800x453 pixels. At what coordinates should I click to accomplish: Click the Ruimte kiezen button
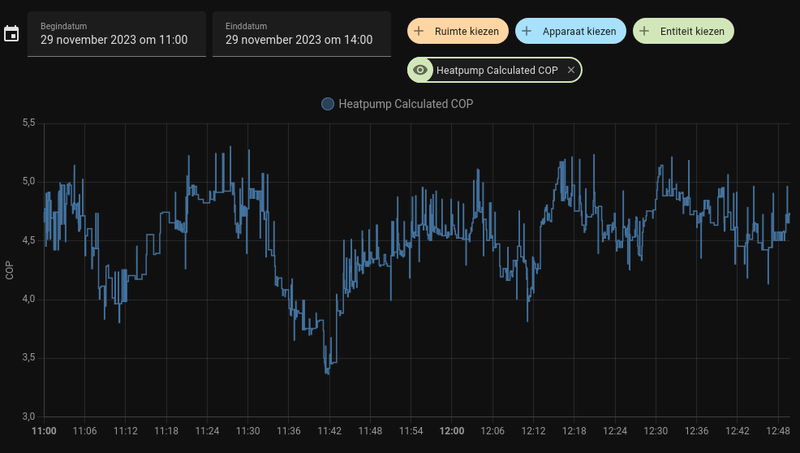tap(458, 31)
